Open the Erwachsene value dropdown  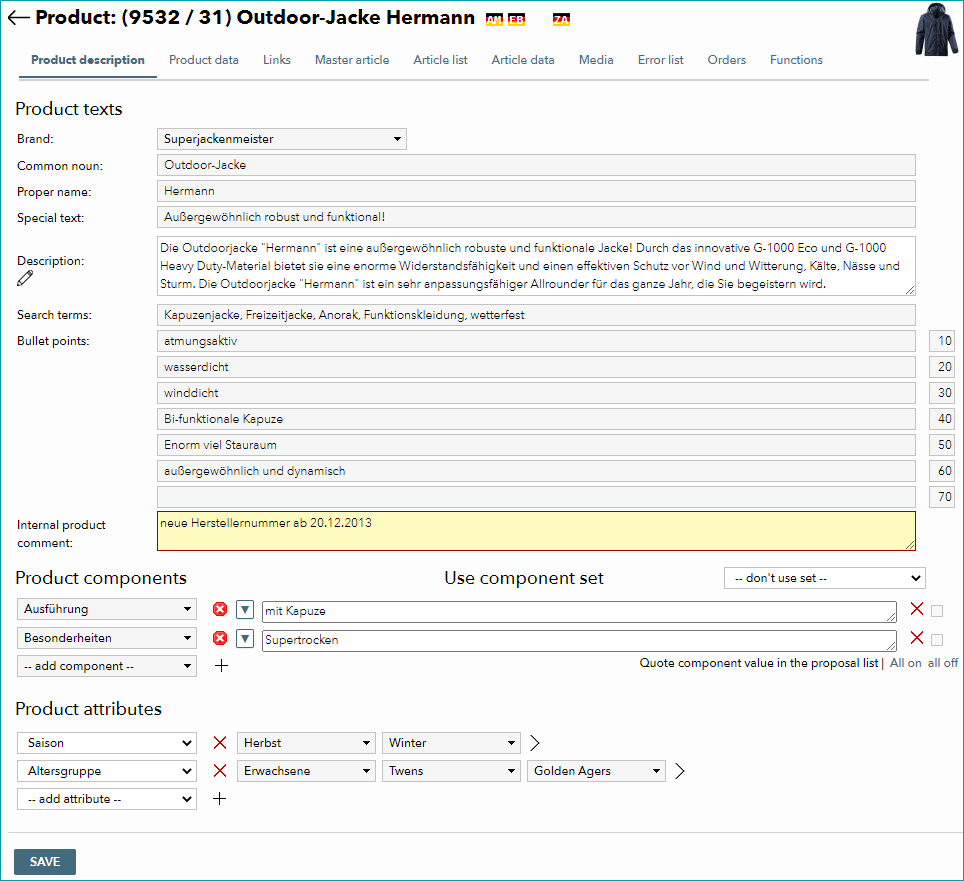pyautogui.click(x=306, y=771)
